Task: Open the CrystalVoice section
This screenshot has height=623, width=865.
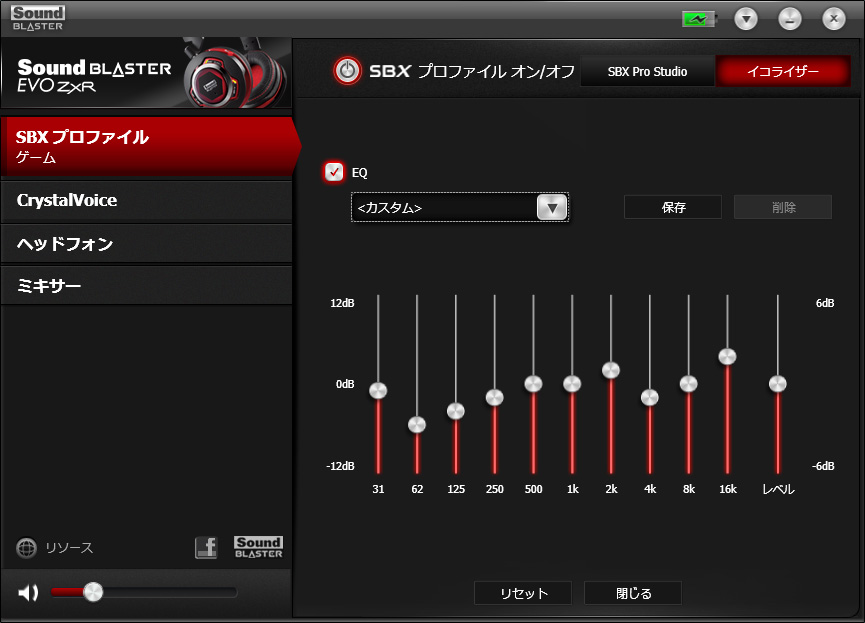Action: [x=146, y=201]
